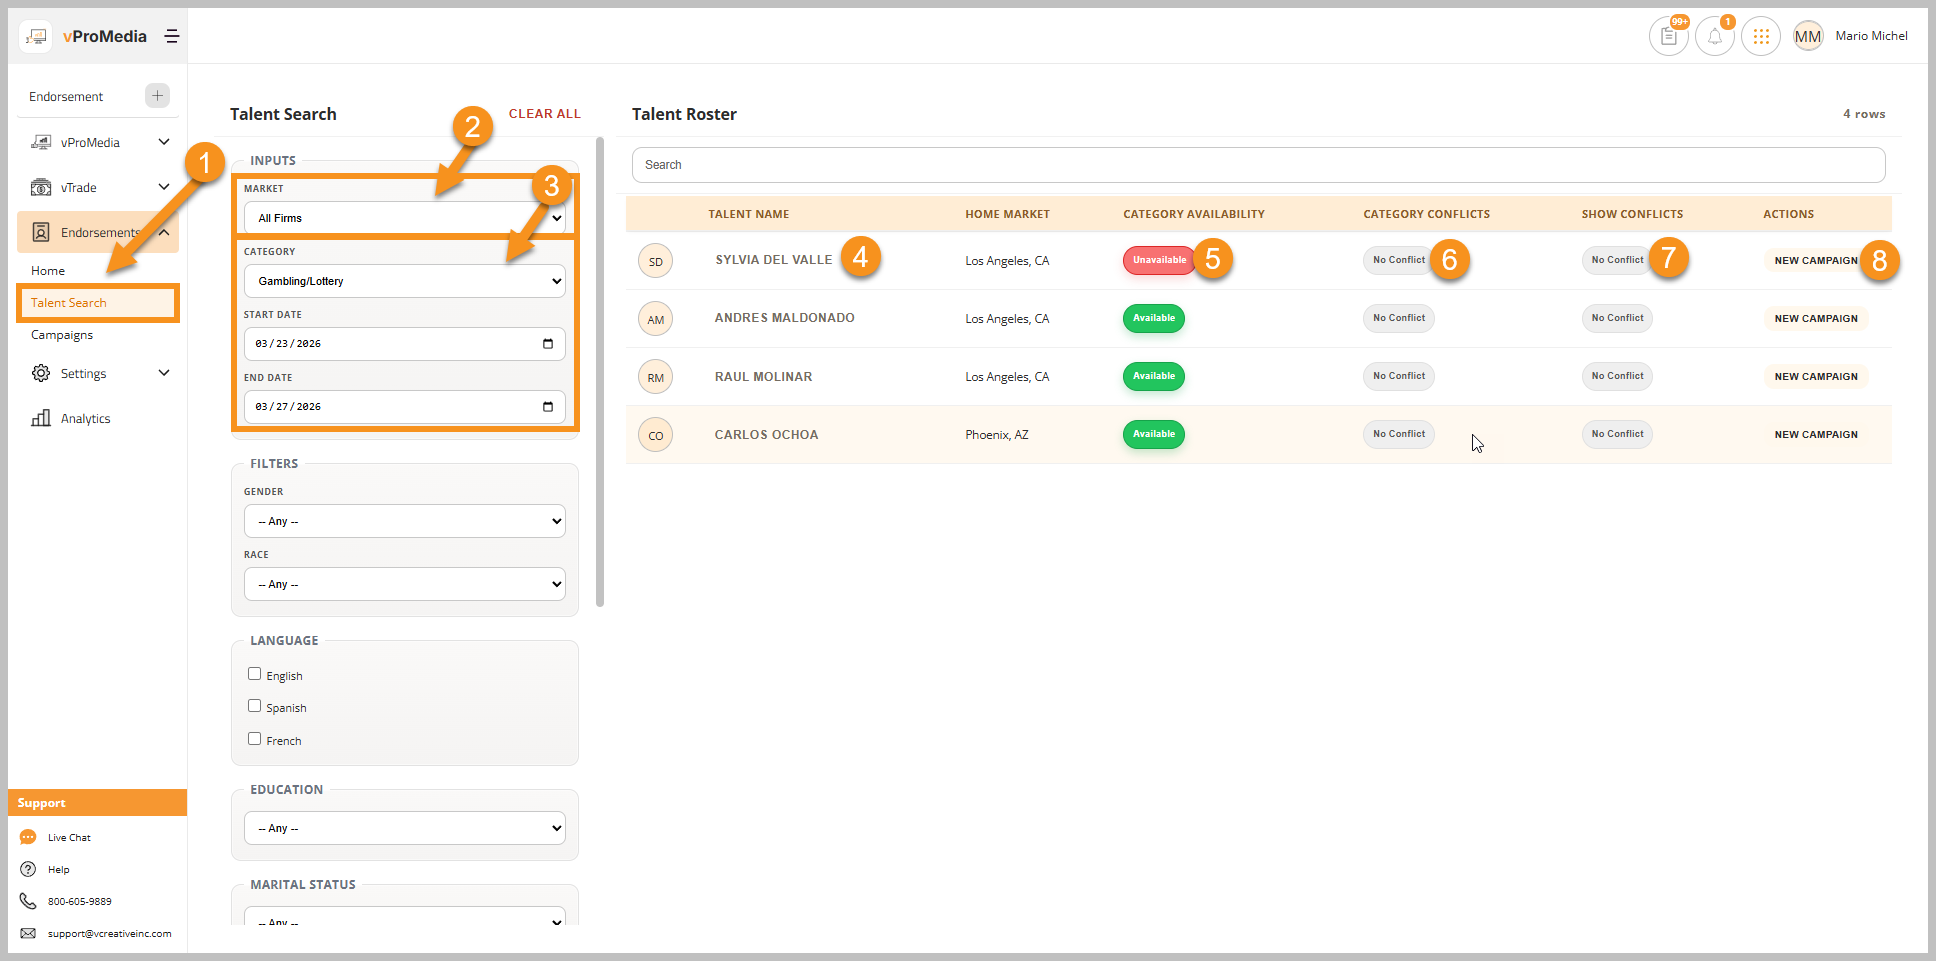Click the Analytics chart icon in sidebar
The width and height of the screenshot is (1936, 961).
click(41, 418)
